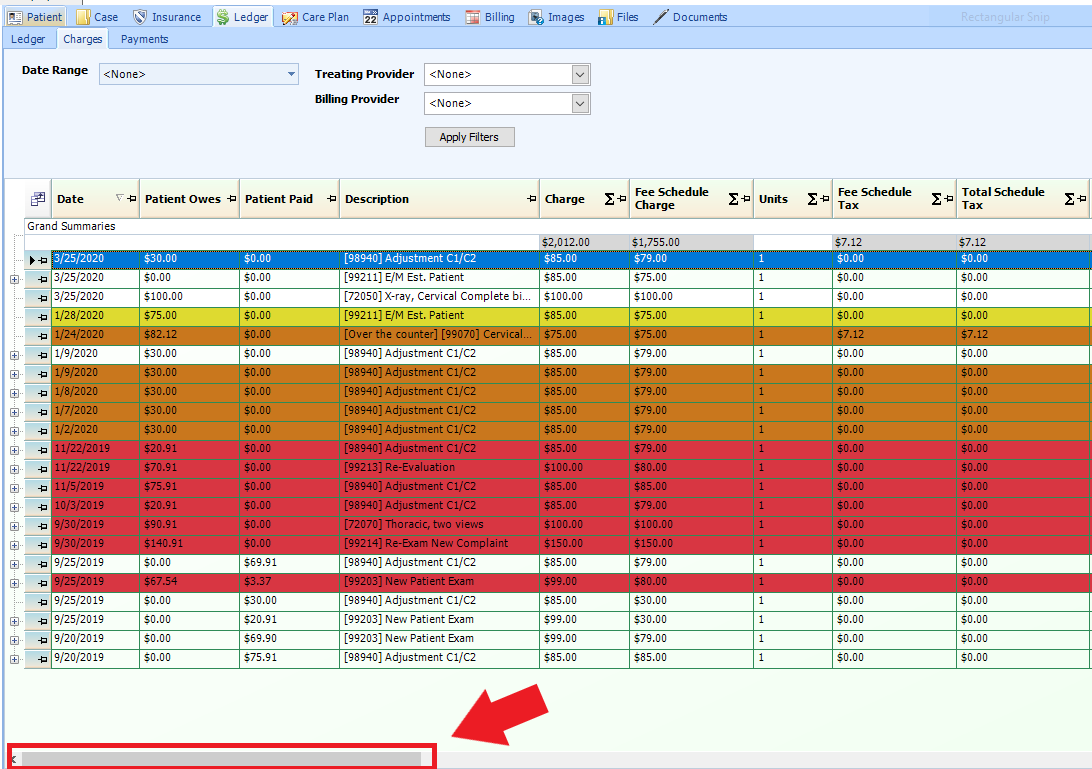The height and width of the screenshot is (769, 1092).
Task: Click the sort indicator on the Date column
Action: 119,199
